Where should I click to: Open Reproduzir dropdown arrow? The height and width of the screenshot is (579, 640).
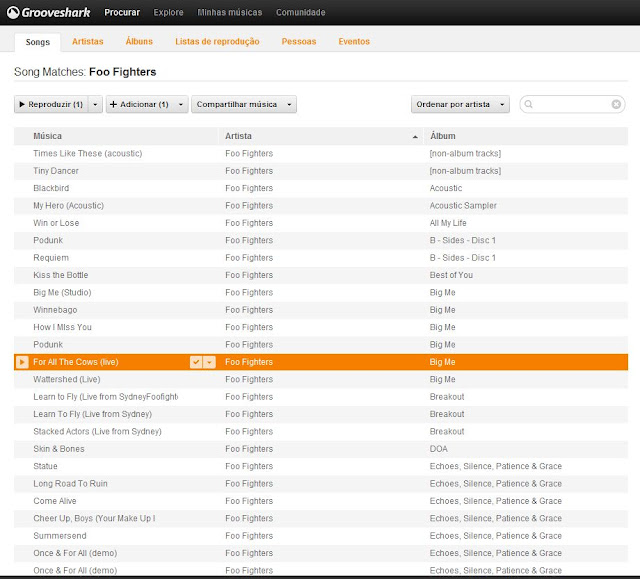[x=95, y=104]
